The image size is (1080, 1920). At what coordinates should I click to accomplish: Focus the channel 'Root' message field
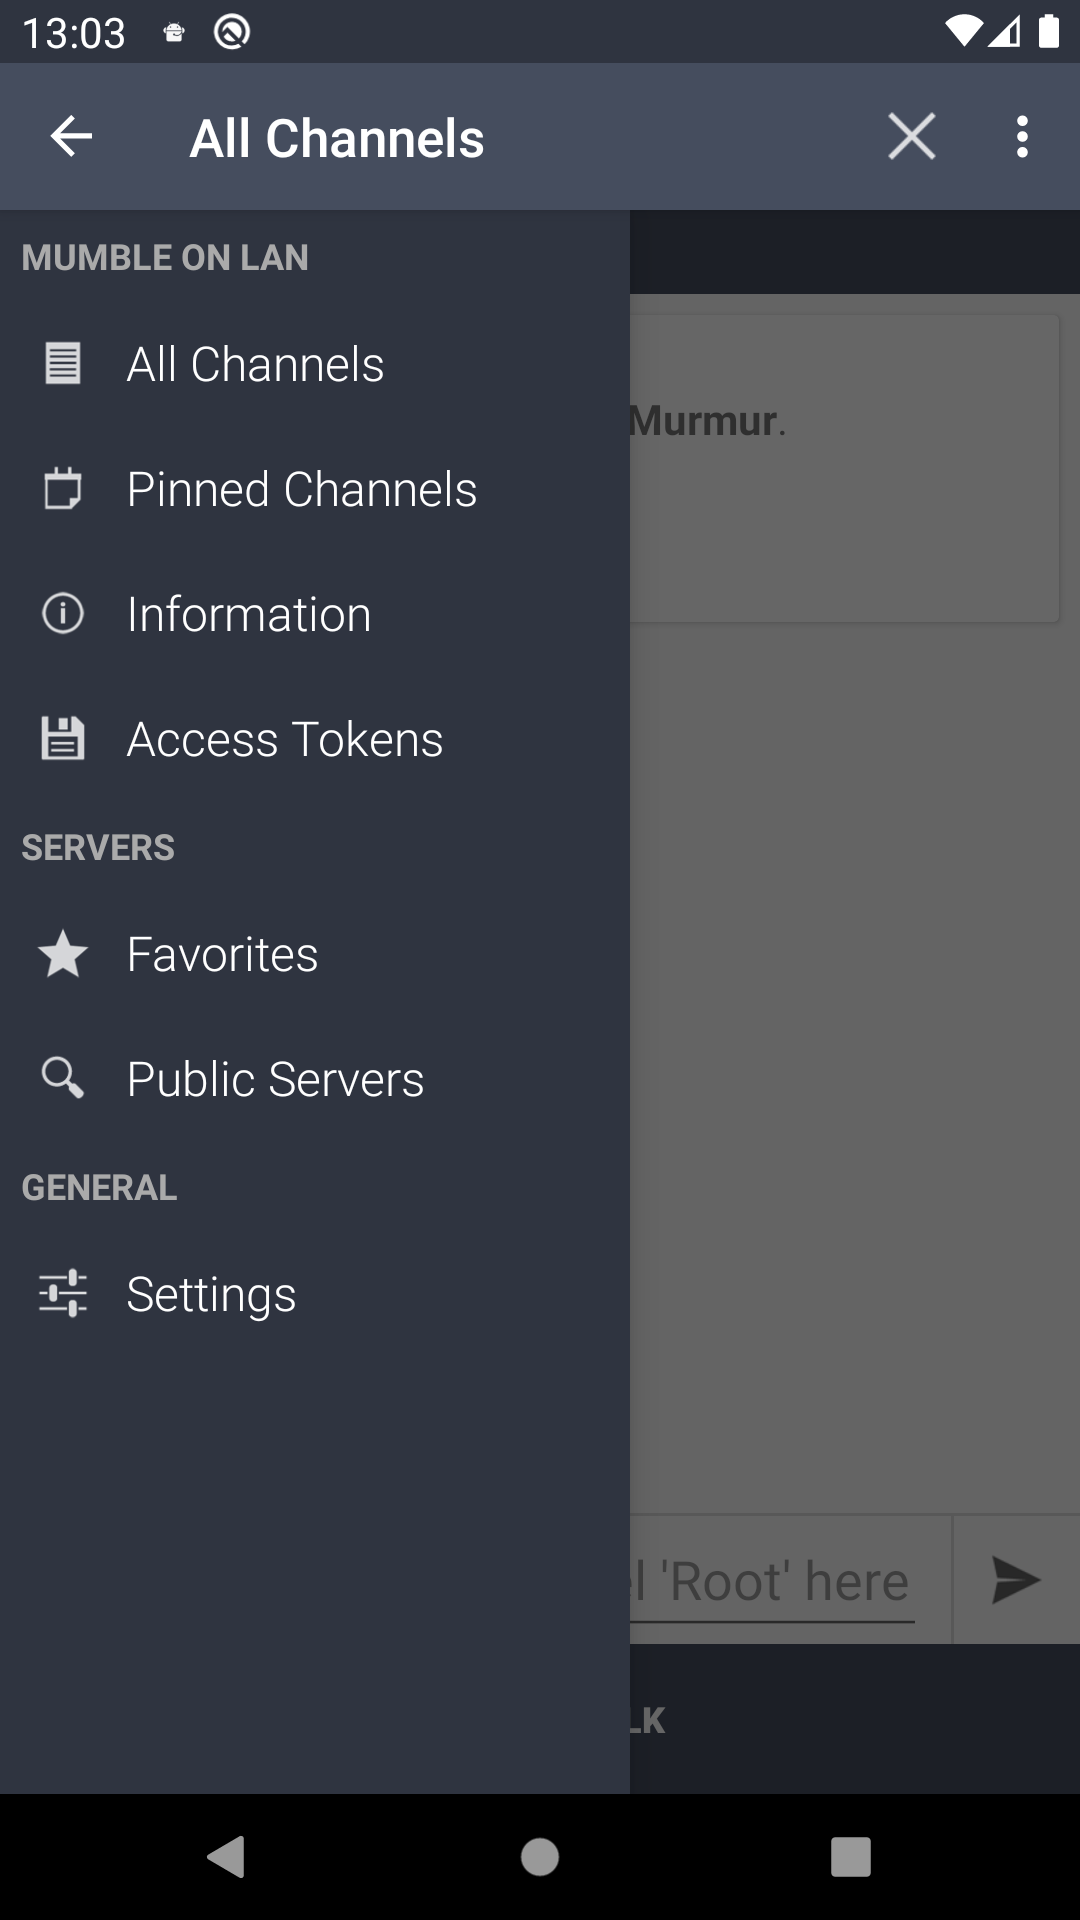tap(780, 1581)
